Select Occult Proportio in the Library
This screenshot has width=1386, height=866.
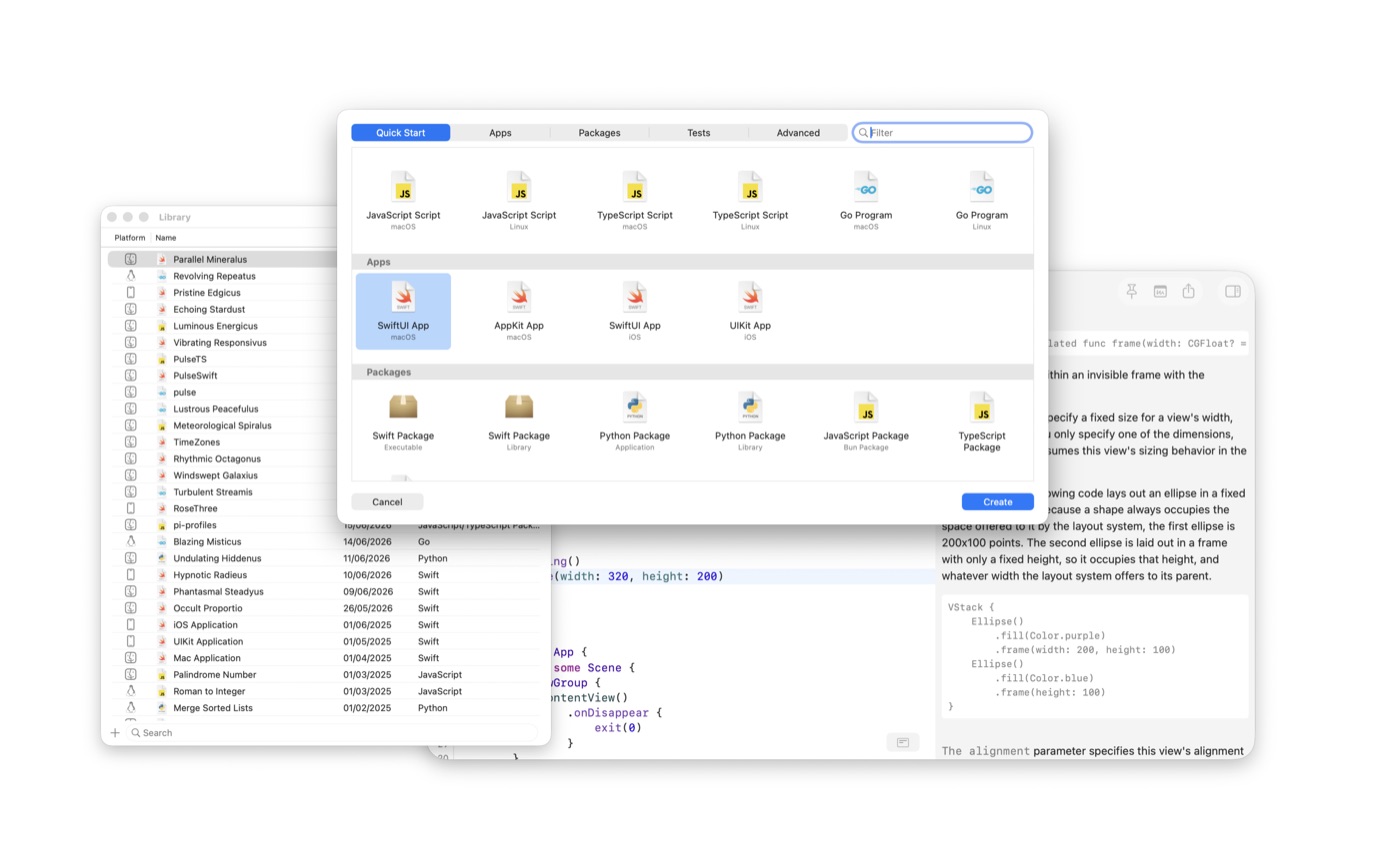pos(325,608)
